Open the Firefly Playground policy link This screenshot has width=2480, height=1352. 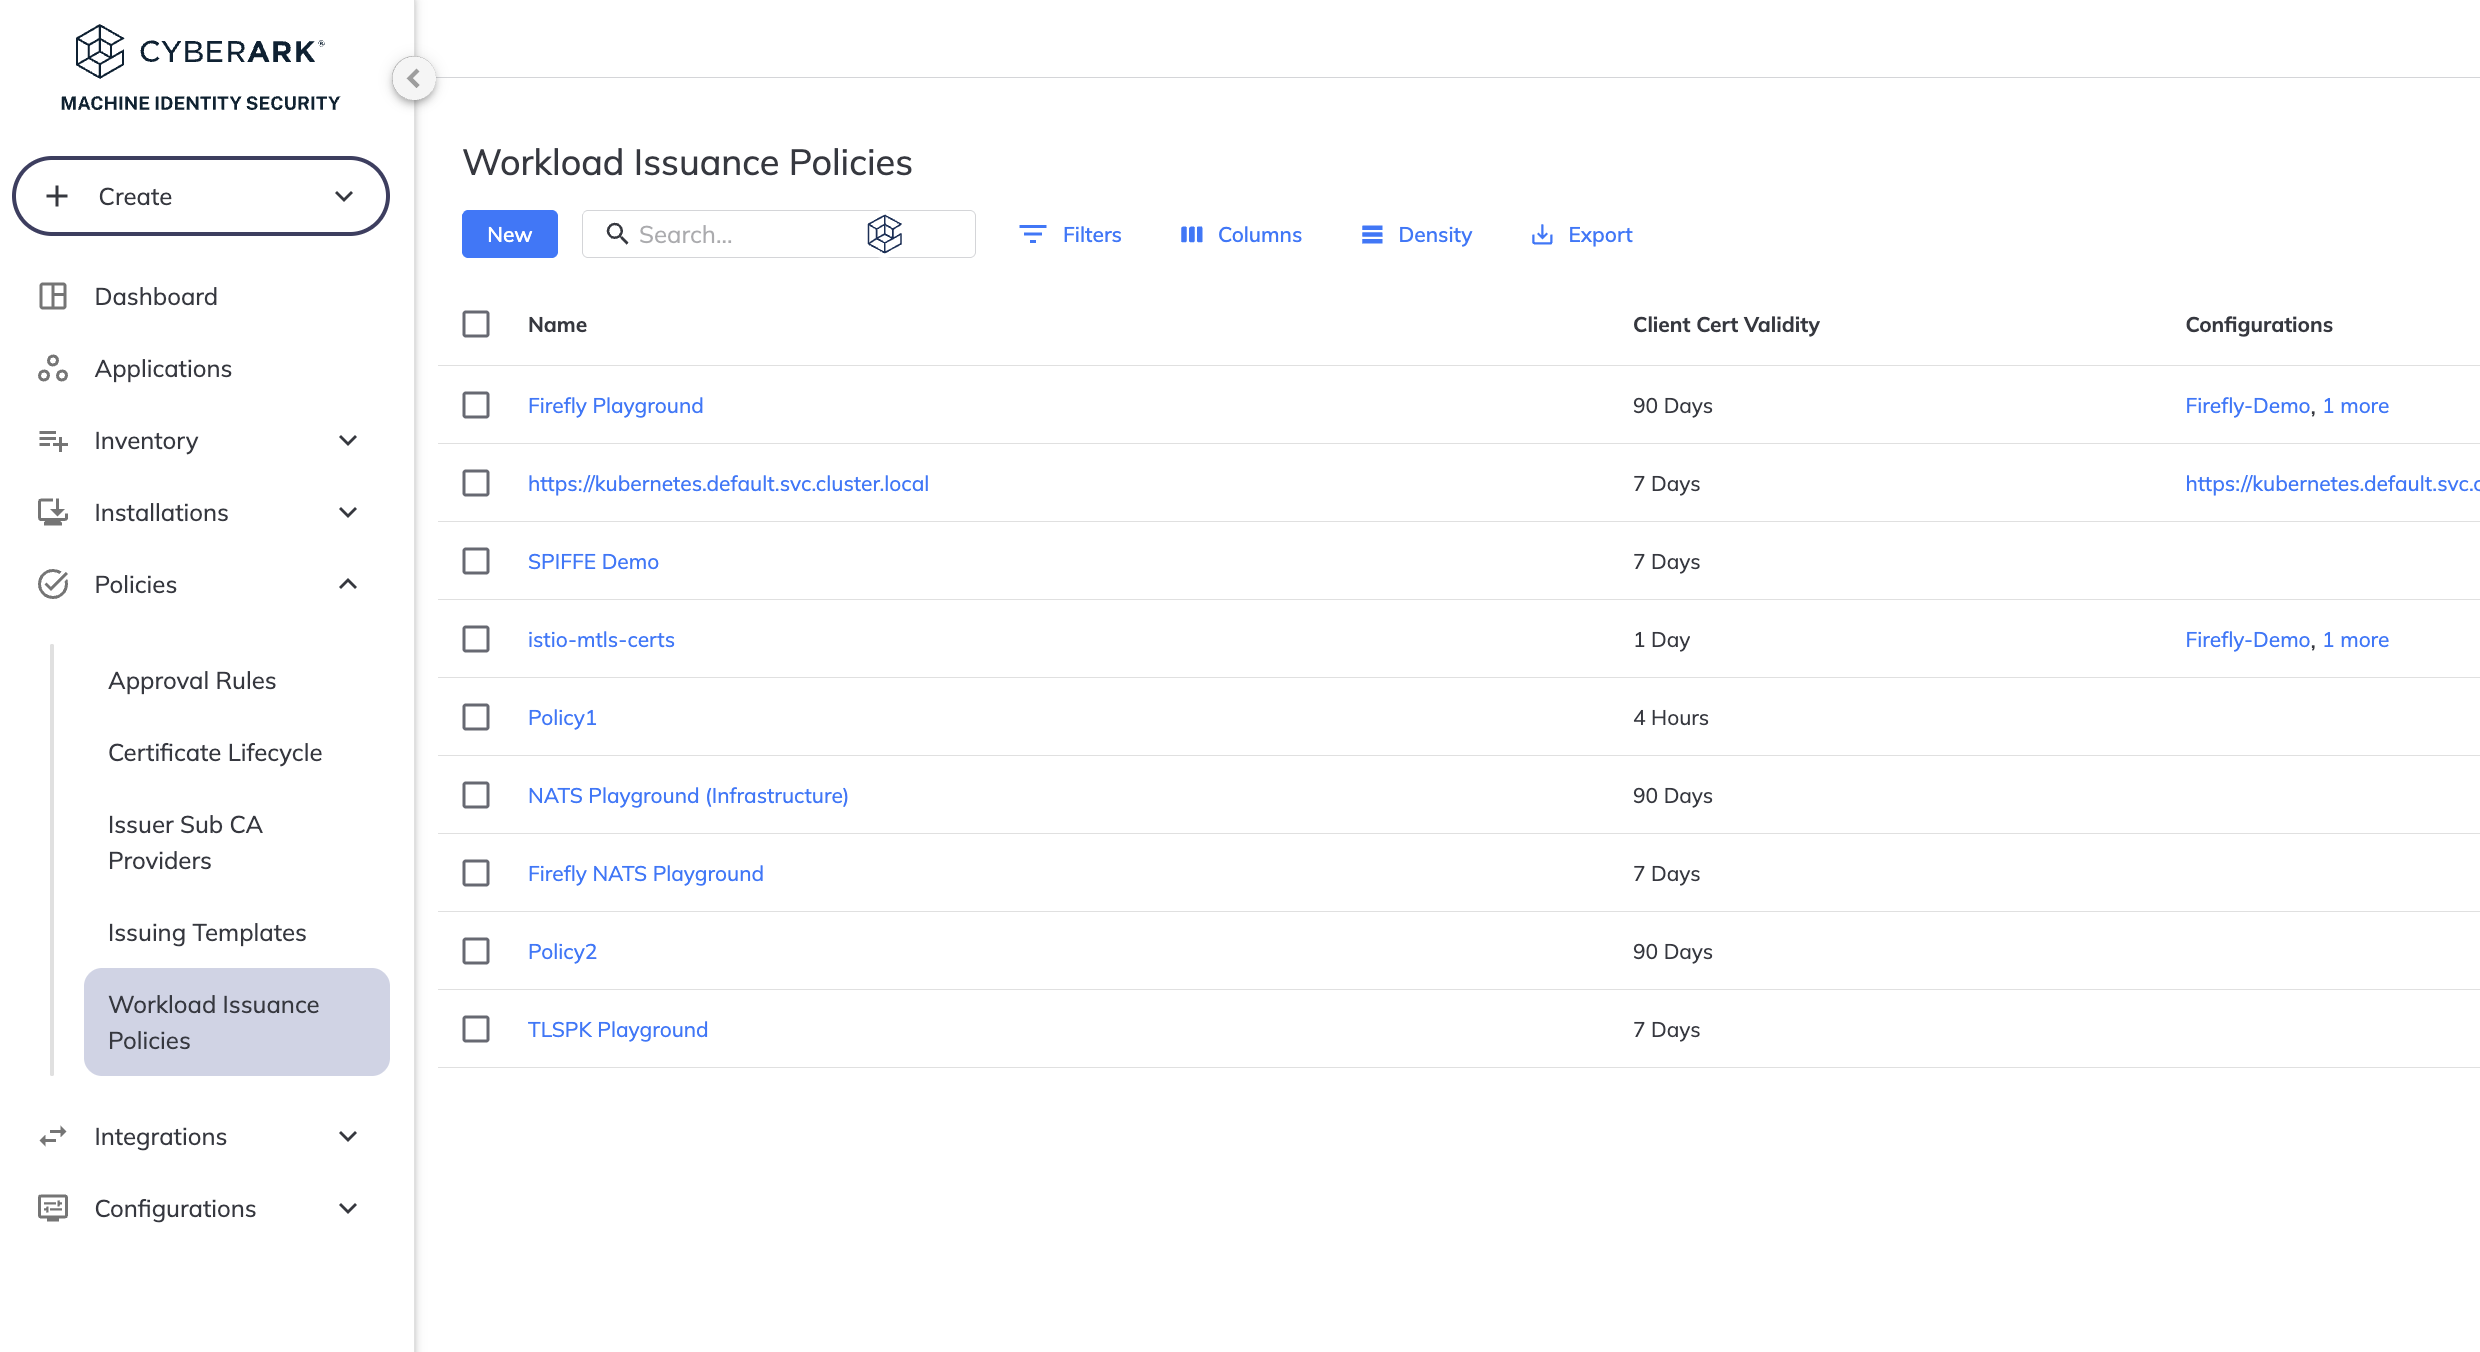point(616,405)
